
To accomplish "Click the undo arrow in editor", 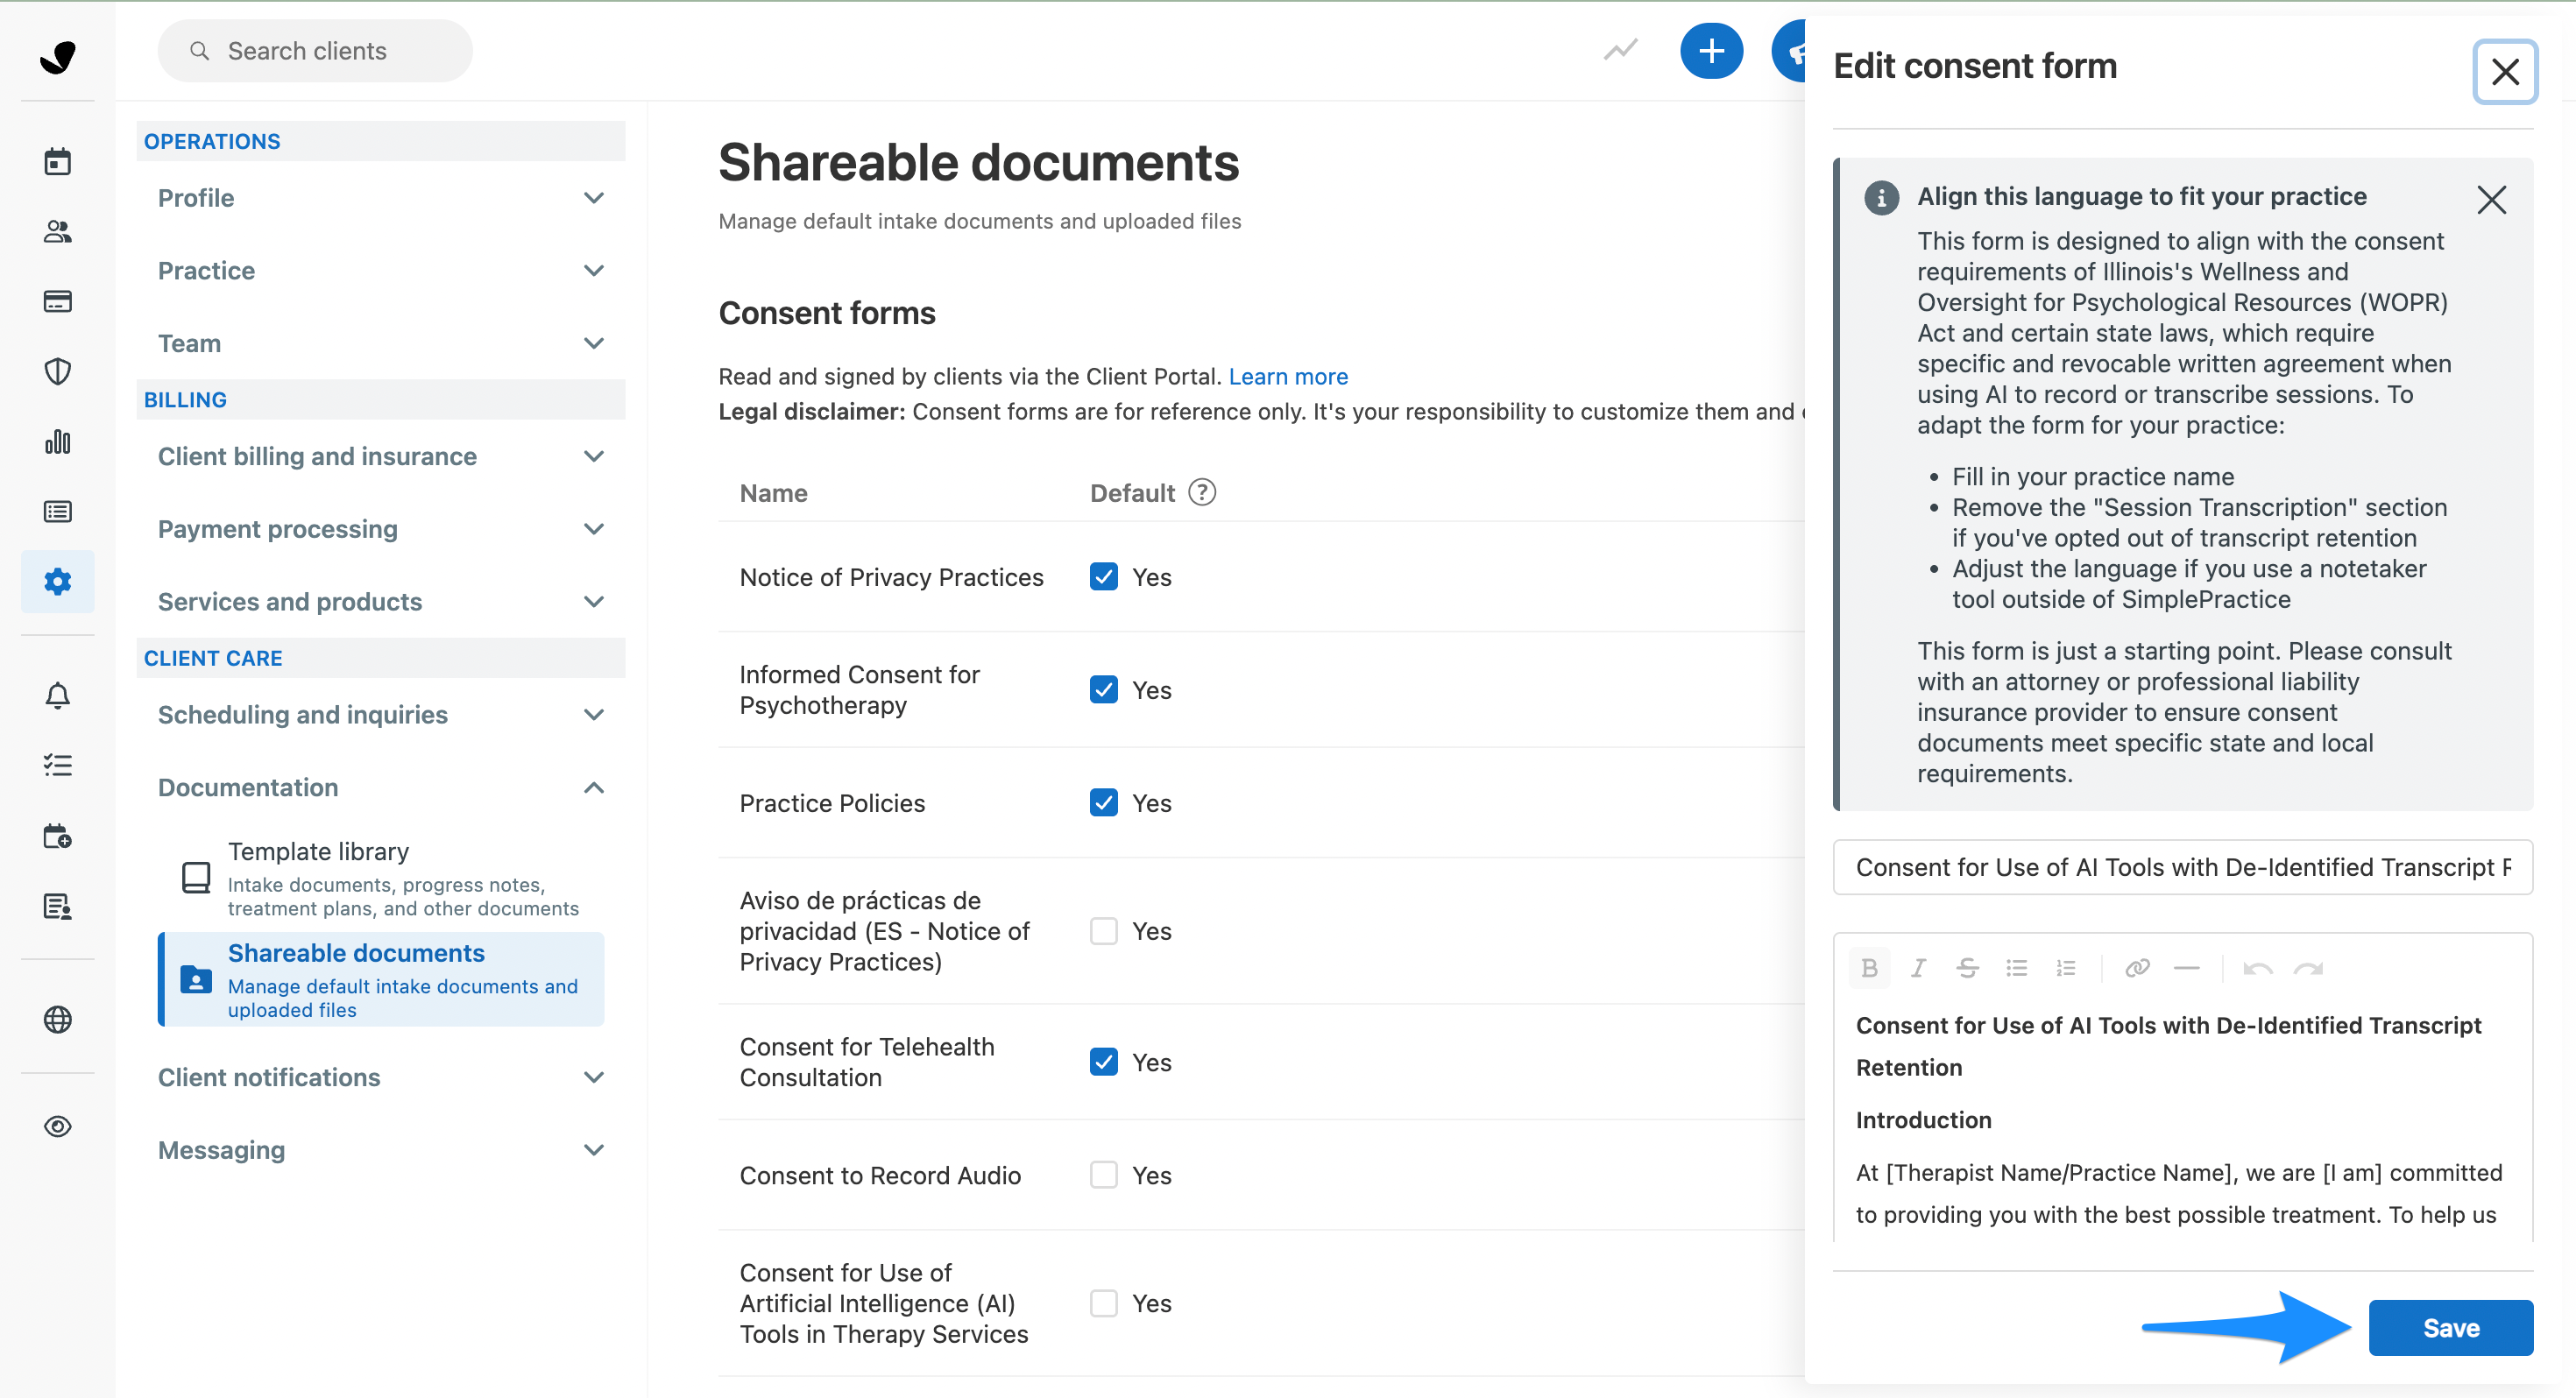I will pos(2258,967).
